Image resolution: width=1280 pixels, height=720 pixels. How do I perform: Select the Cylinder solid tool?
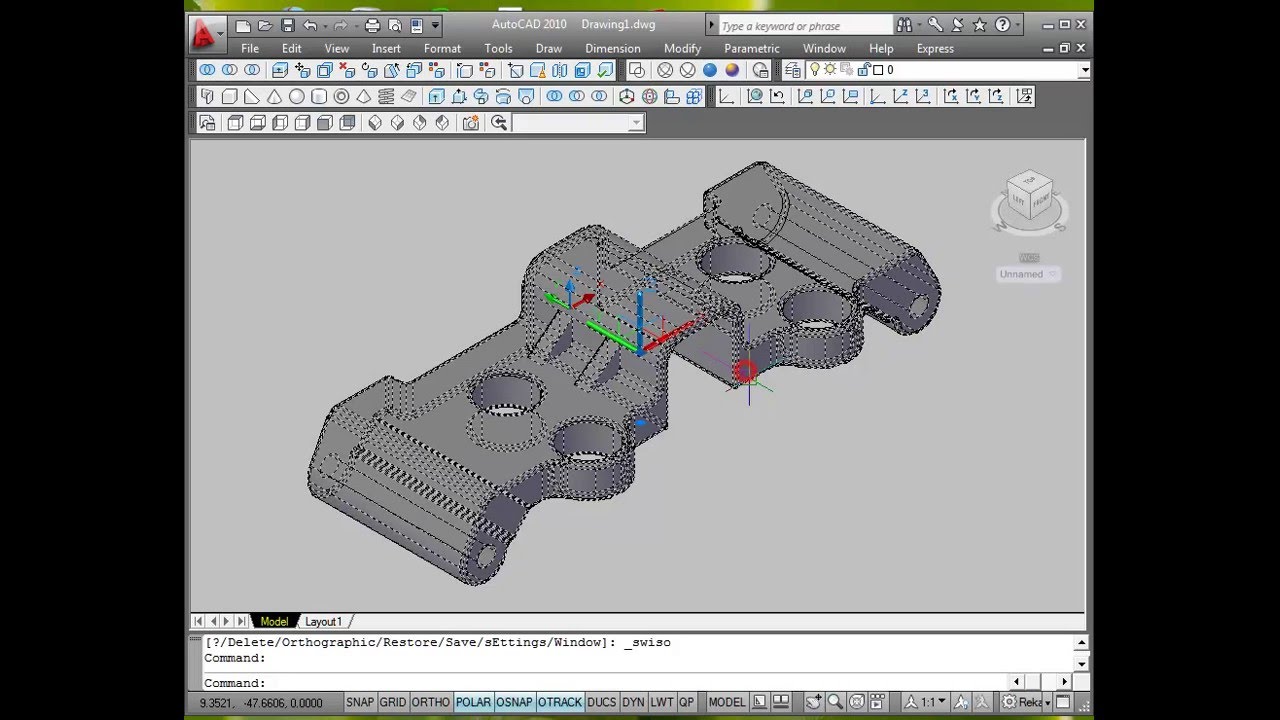(319, 97)
